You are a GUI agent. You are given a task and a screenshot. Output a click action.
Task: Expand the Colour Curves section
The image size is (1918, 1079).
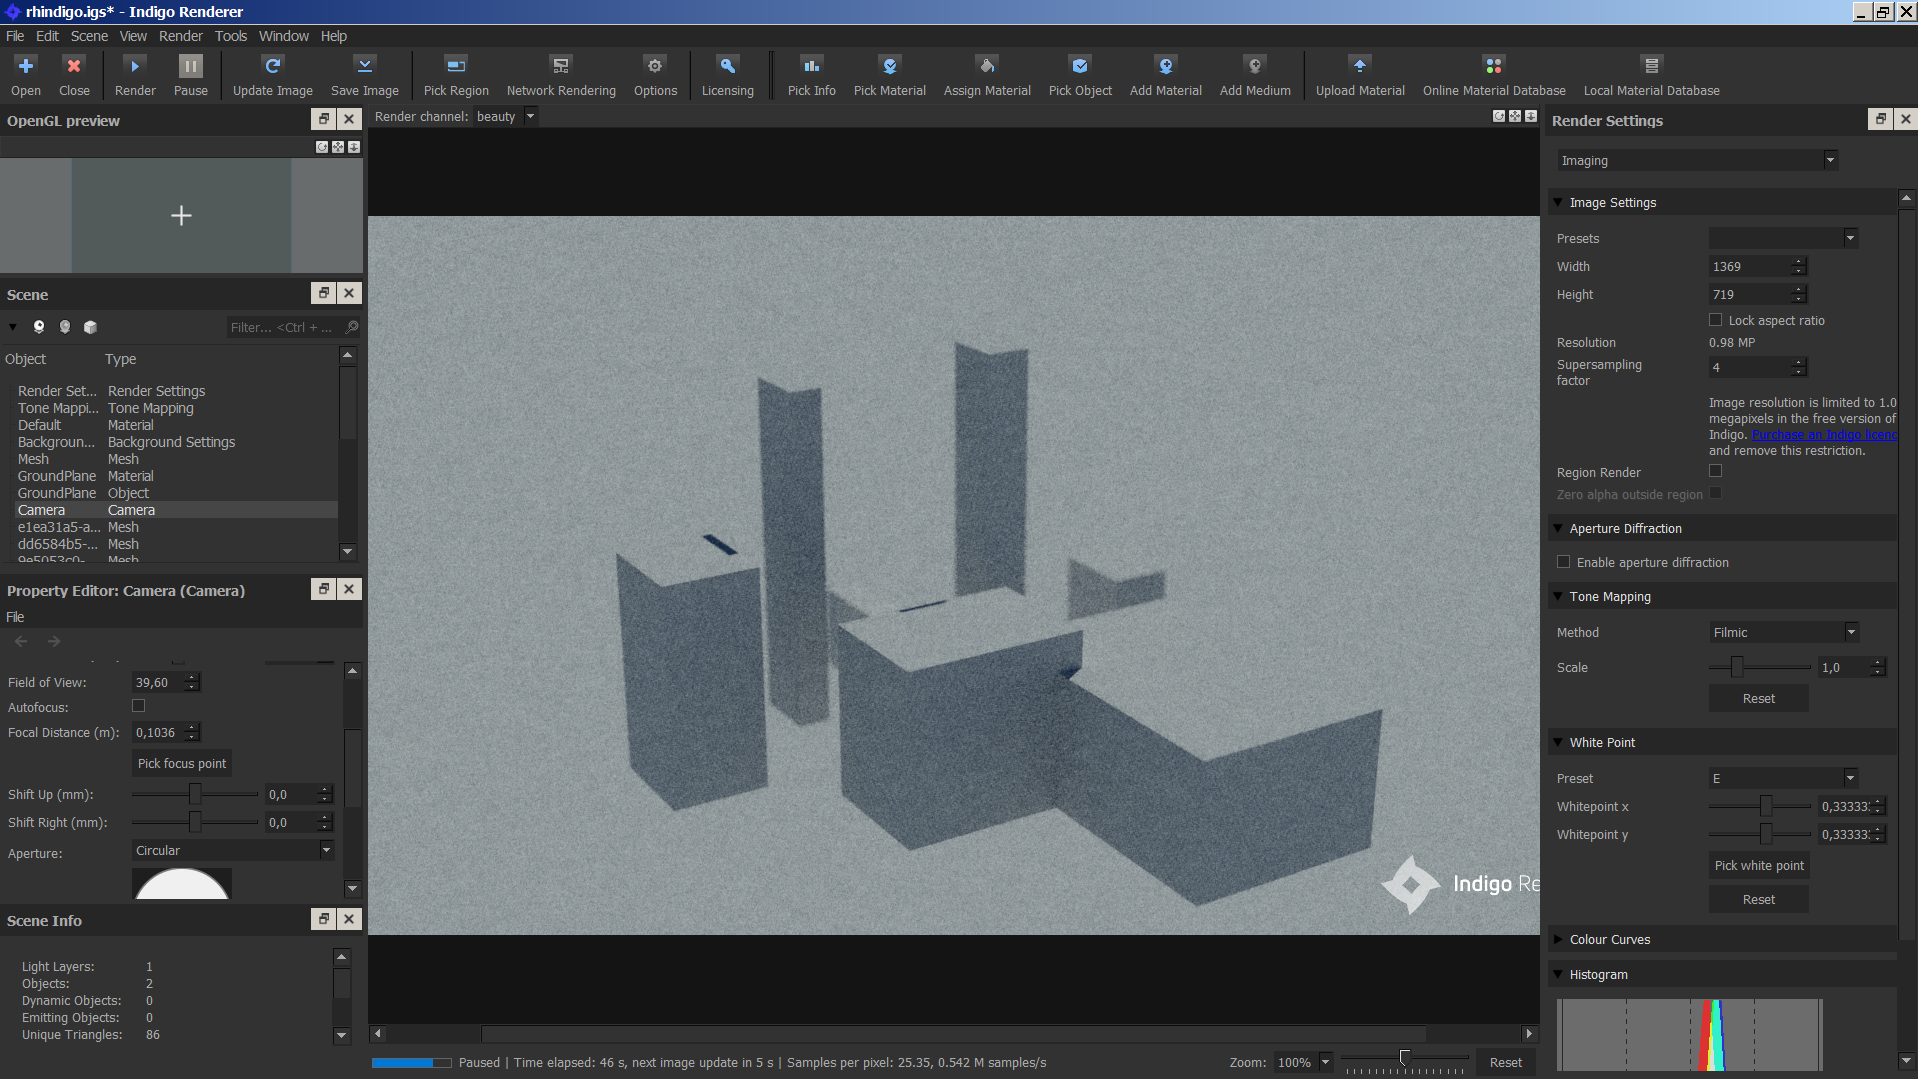click(x=1609, y=939)
